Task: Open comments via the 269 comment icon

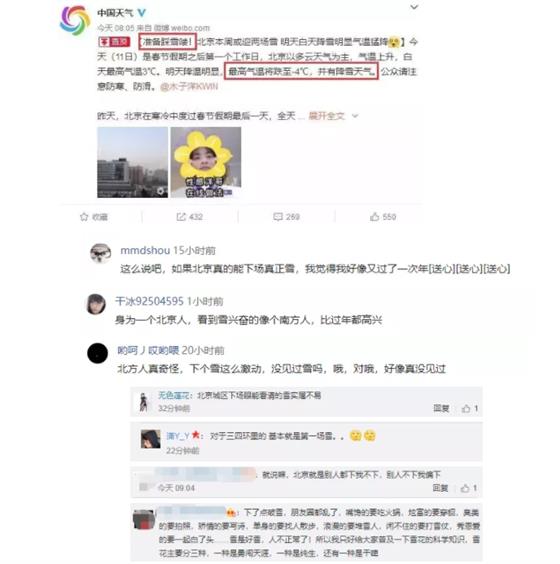Action: [x=278, y=217]
